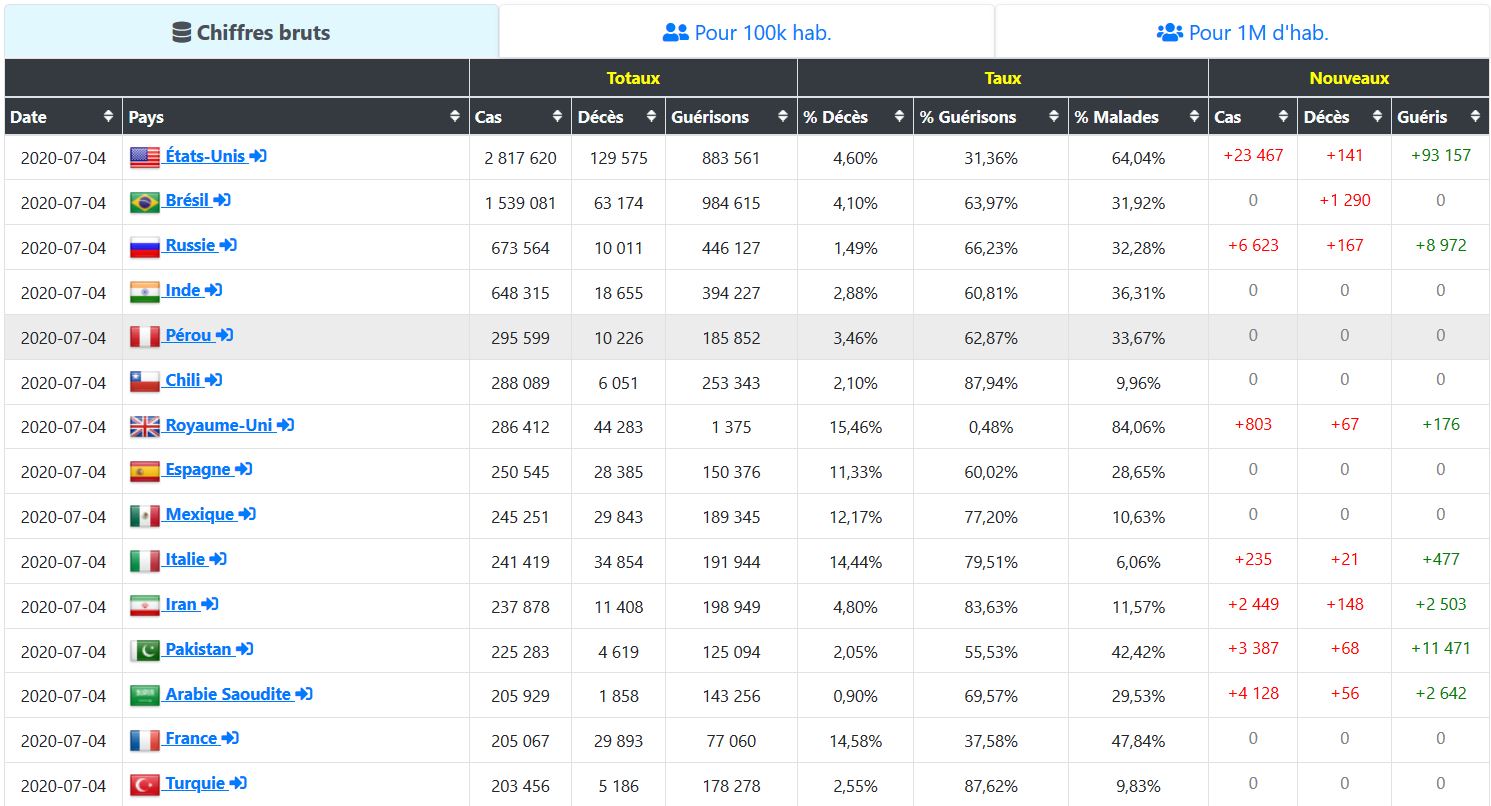
Task: Click the Pakistan flag icon
Action: tap(145, 650)
